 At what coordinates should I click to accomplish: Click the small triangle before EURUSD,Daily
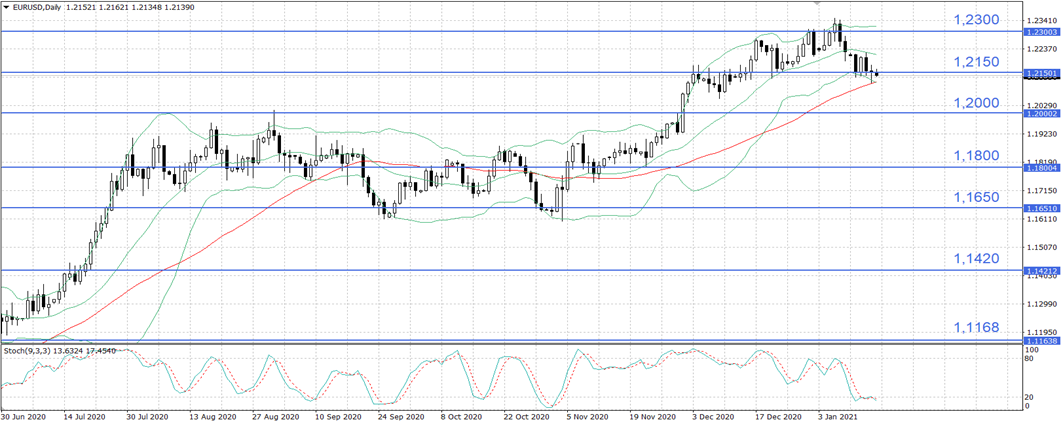click(x=5, y=5)
